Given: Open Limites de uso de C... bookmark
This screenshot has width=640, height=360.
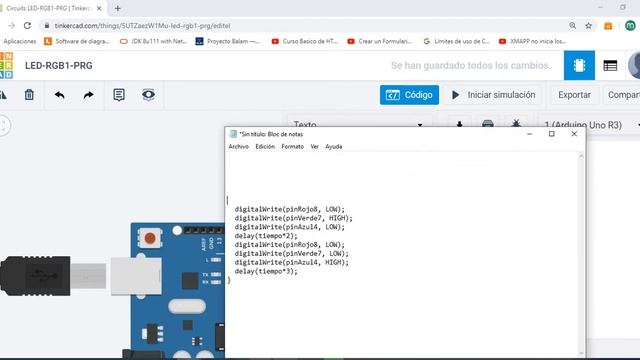Looking at the screenshot, I should point(456,41).
